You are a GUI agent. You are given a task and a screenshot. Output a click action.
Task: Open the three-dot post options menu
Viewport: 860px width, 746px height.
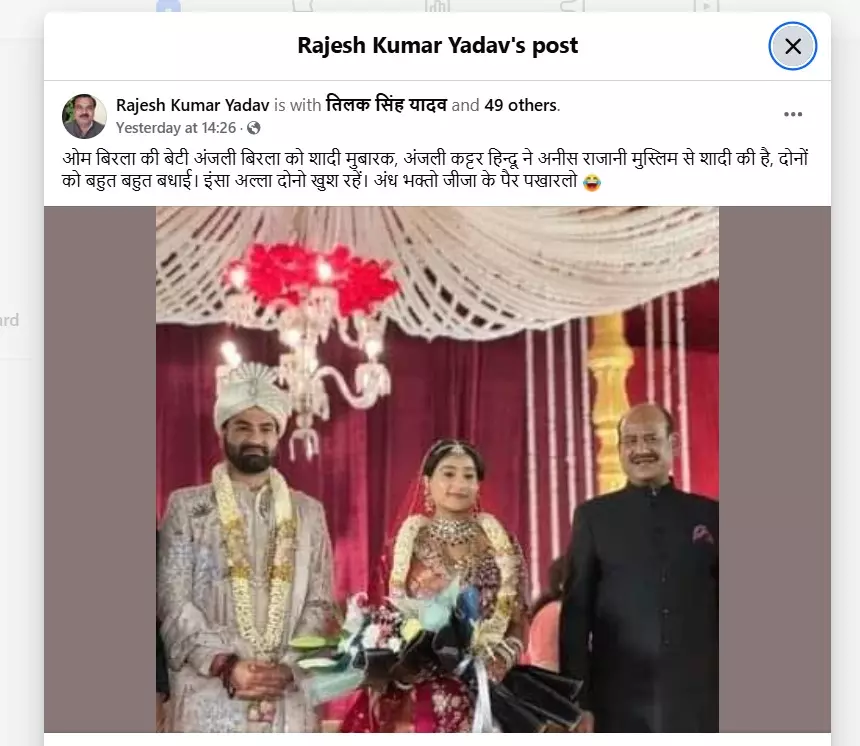pyautogui.click(x=793, y=114)
